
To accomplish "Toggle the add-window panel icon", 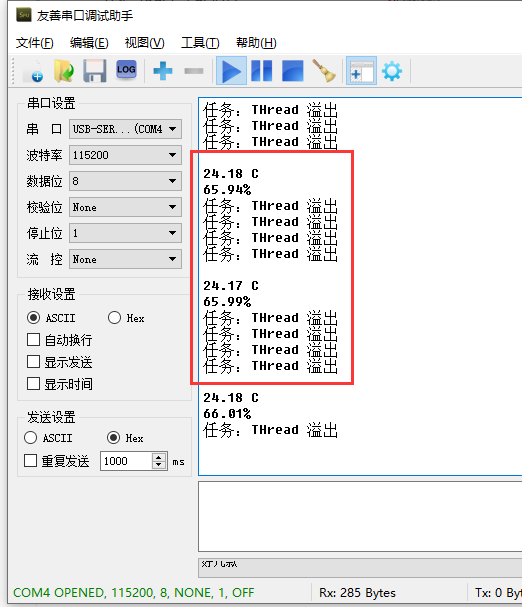I will tap(361, 70).
